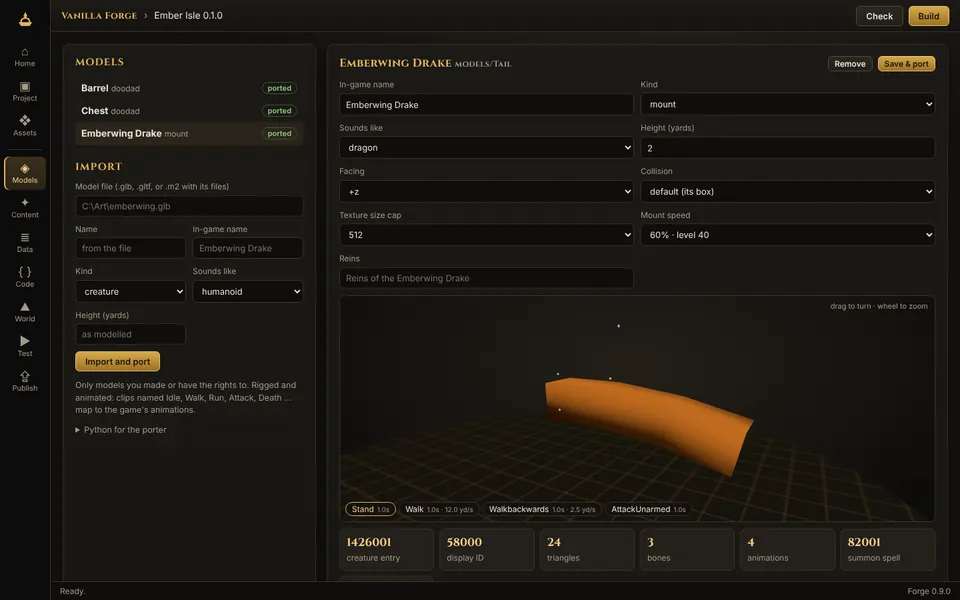Click the 4 animations card
The width and height of the screenshot is (960, 600).
point(787,549)
